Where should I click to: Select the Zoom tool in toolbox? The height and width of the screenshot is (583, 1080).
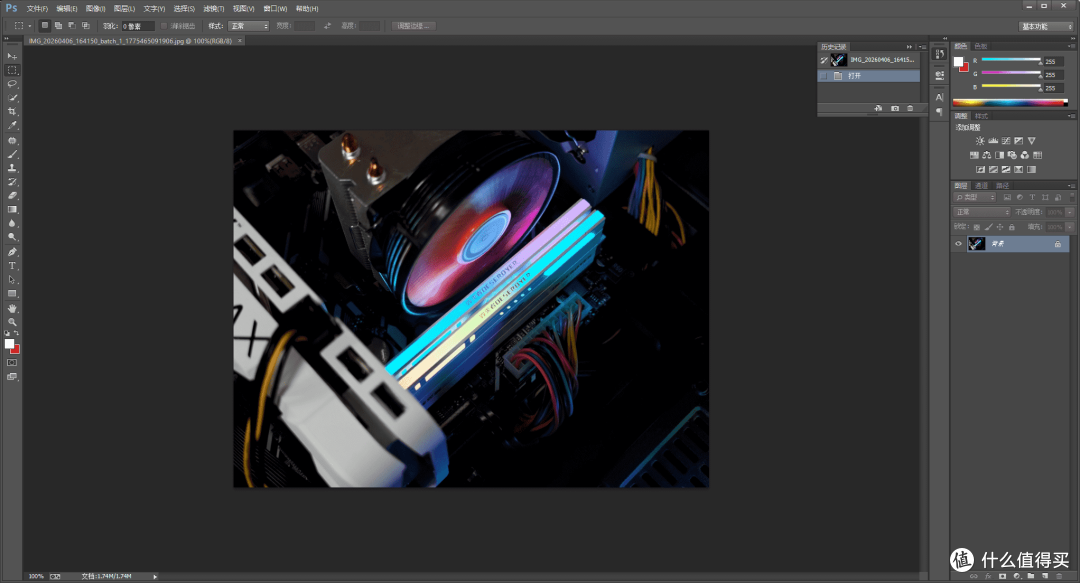12,322
